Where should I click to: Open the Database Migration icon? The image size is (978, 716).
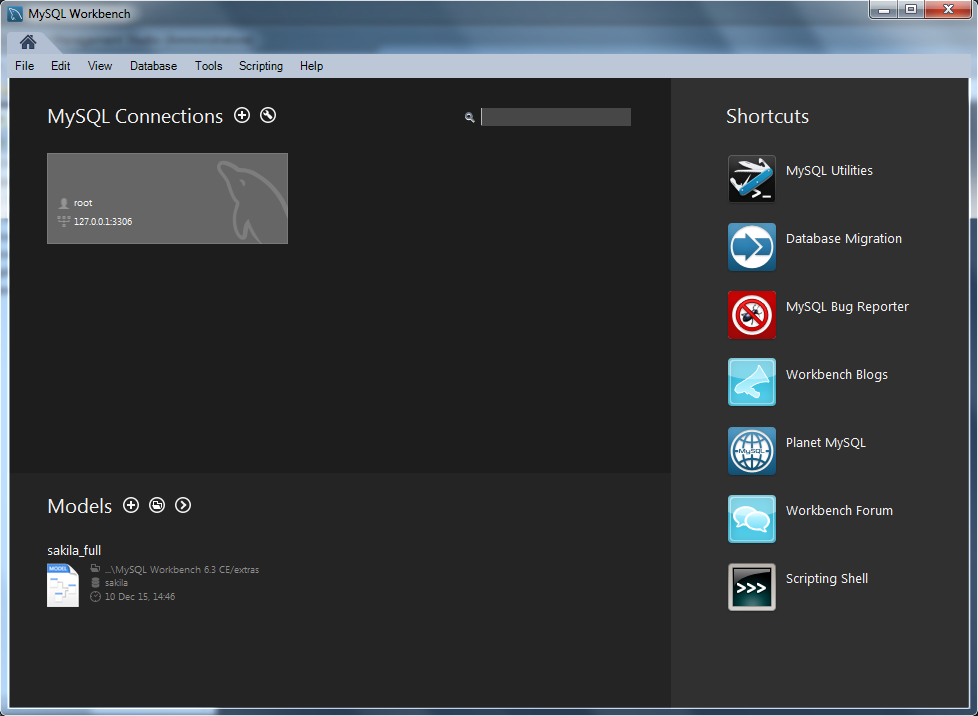pyautogui.click(x=752, y=246)
